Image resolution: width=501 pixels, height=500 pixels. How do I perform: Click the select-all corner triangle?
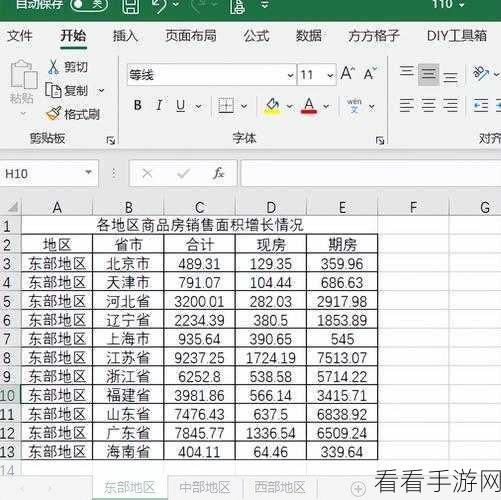pos(13,207)
